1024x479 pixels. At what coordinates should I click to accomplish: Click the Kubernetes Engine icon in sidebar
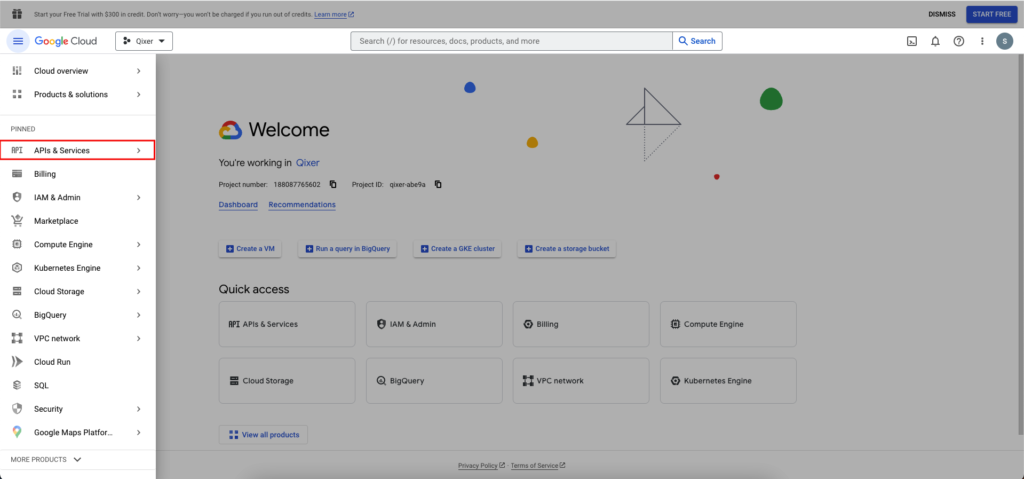18,268
